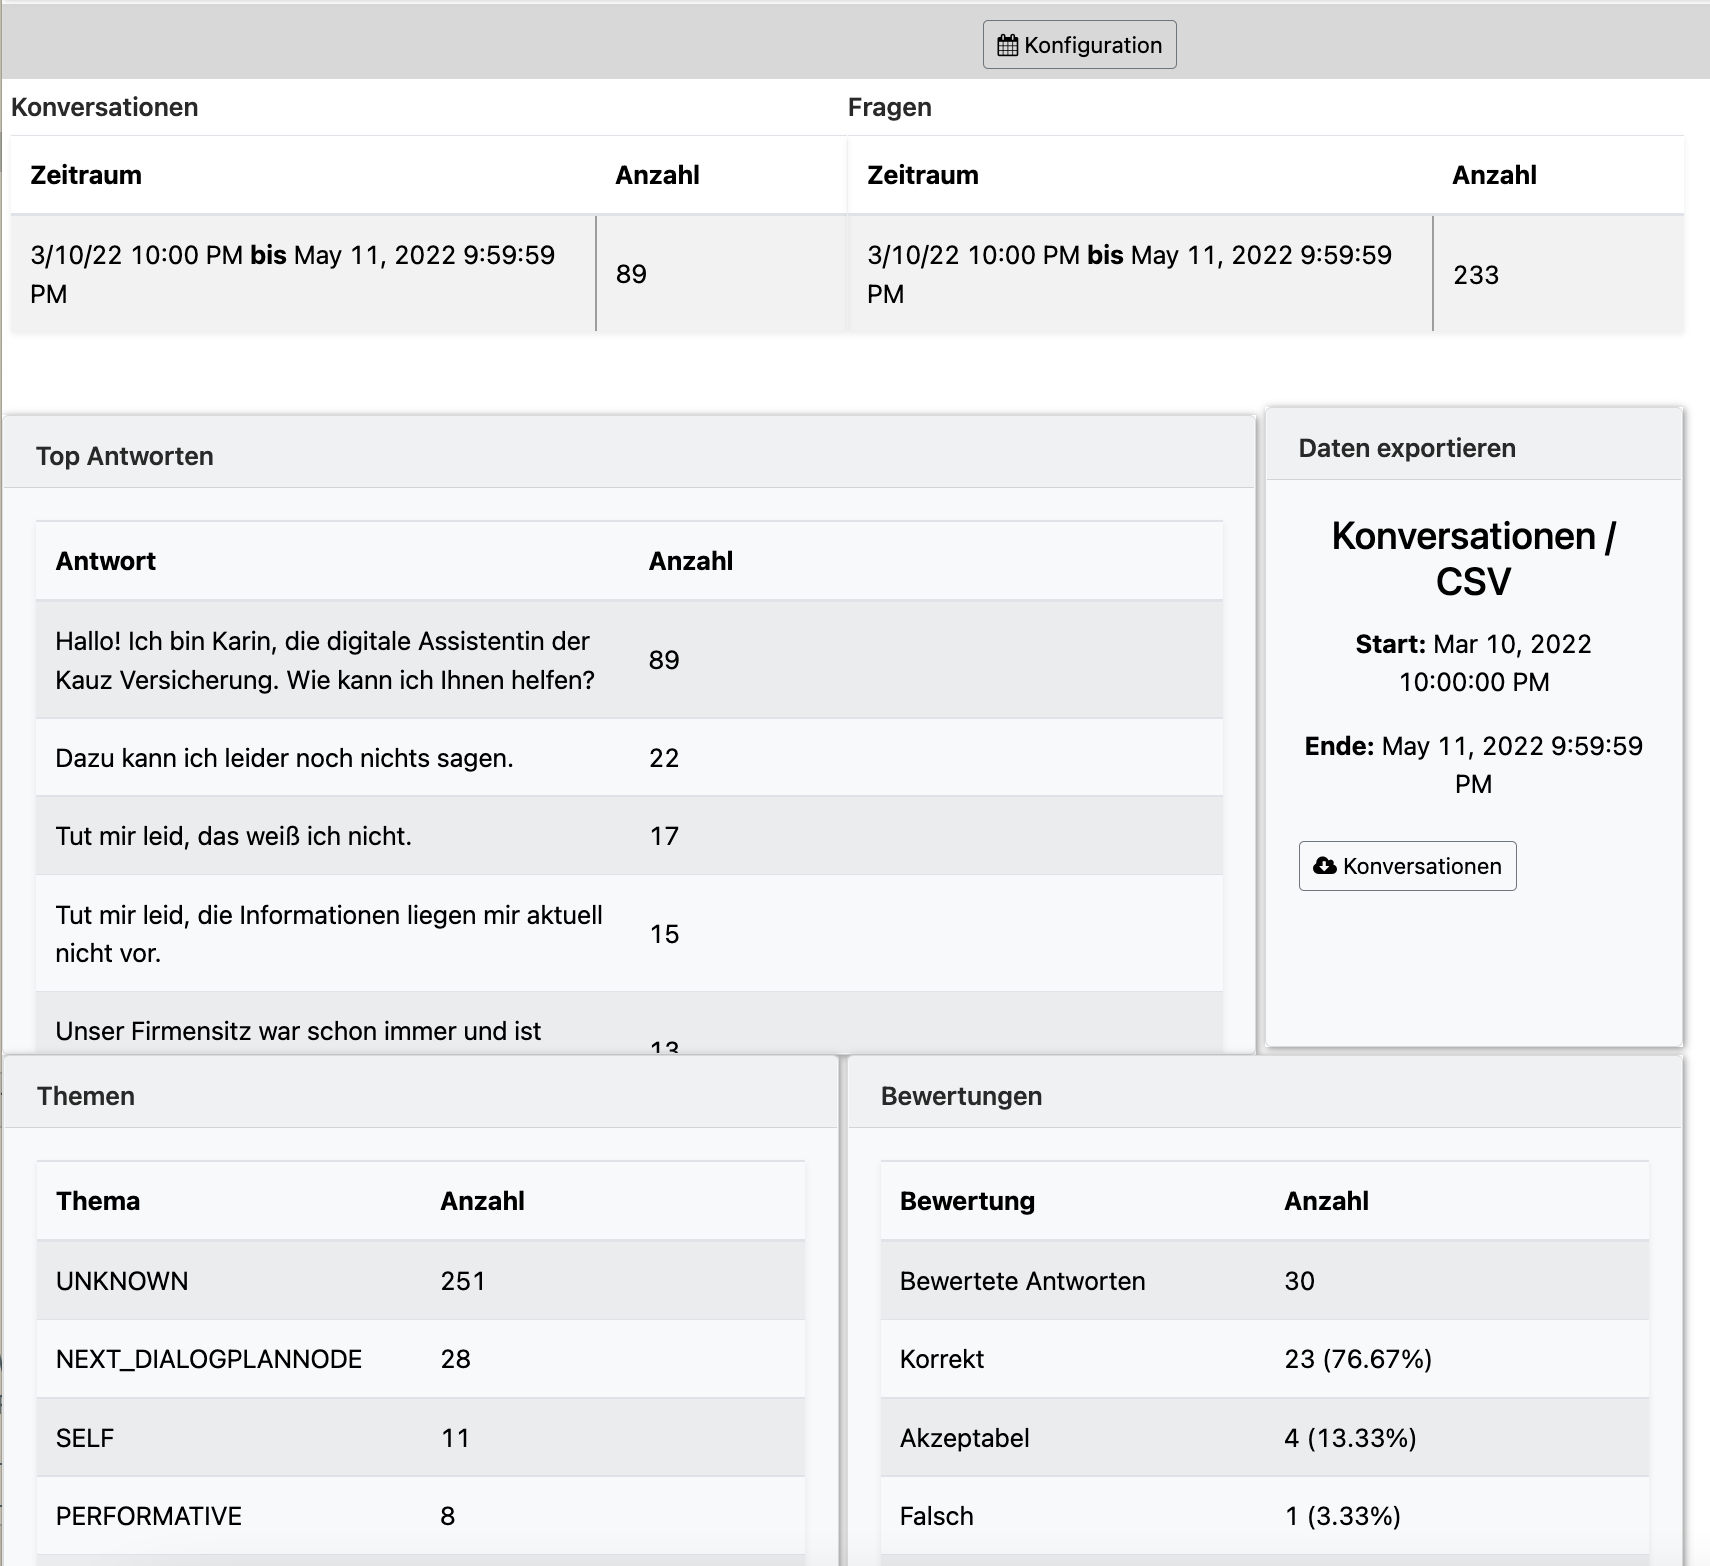Click Zeitraum header in Fragen table

[x=923, y=175]
